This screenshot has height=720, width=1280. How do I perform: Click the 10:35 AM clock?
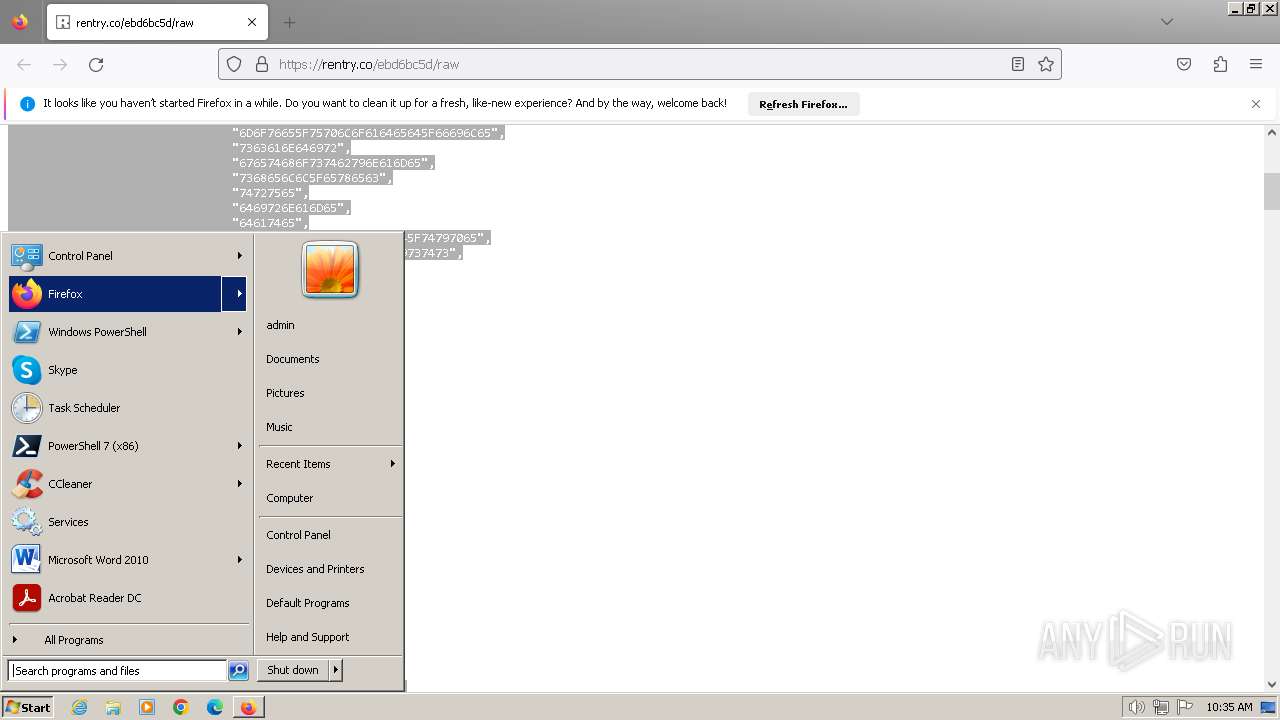[x=1229, y=707]
